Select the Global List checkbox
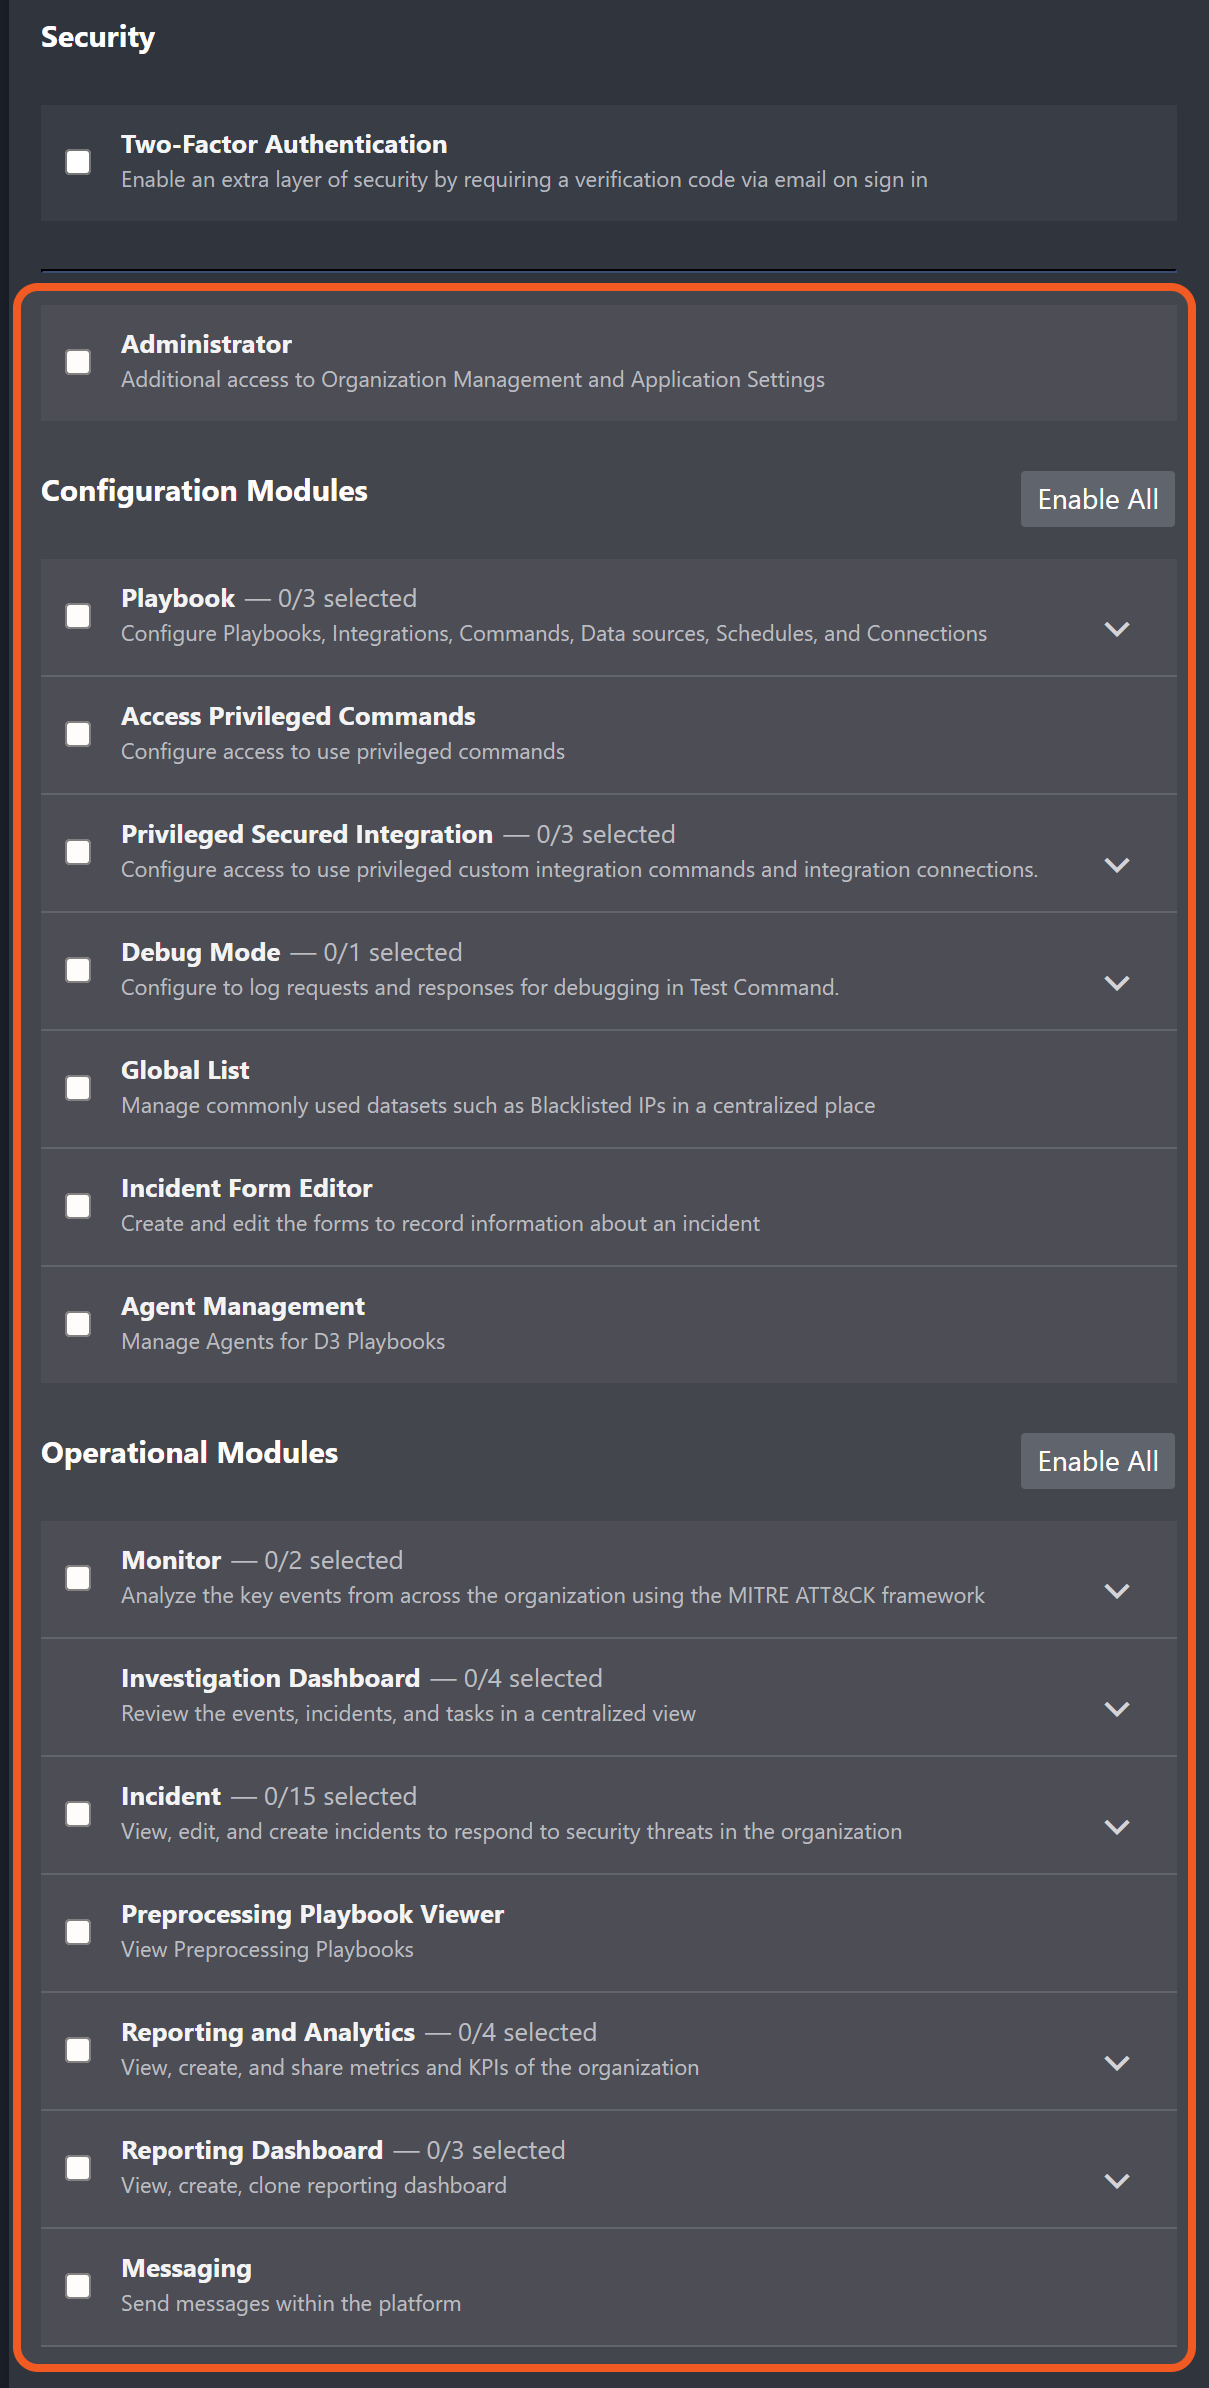Viewport: 1209px width, 2388px height. (78, 1088)
